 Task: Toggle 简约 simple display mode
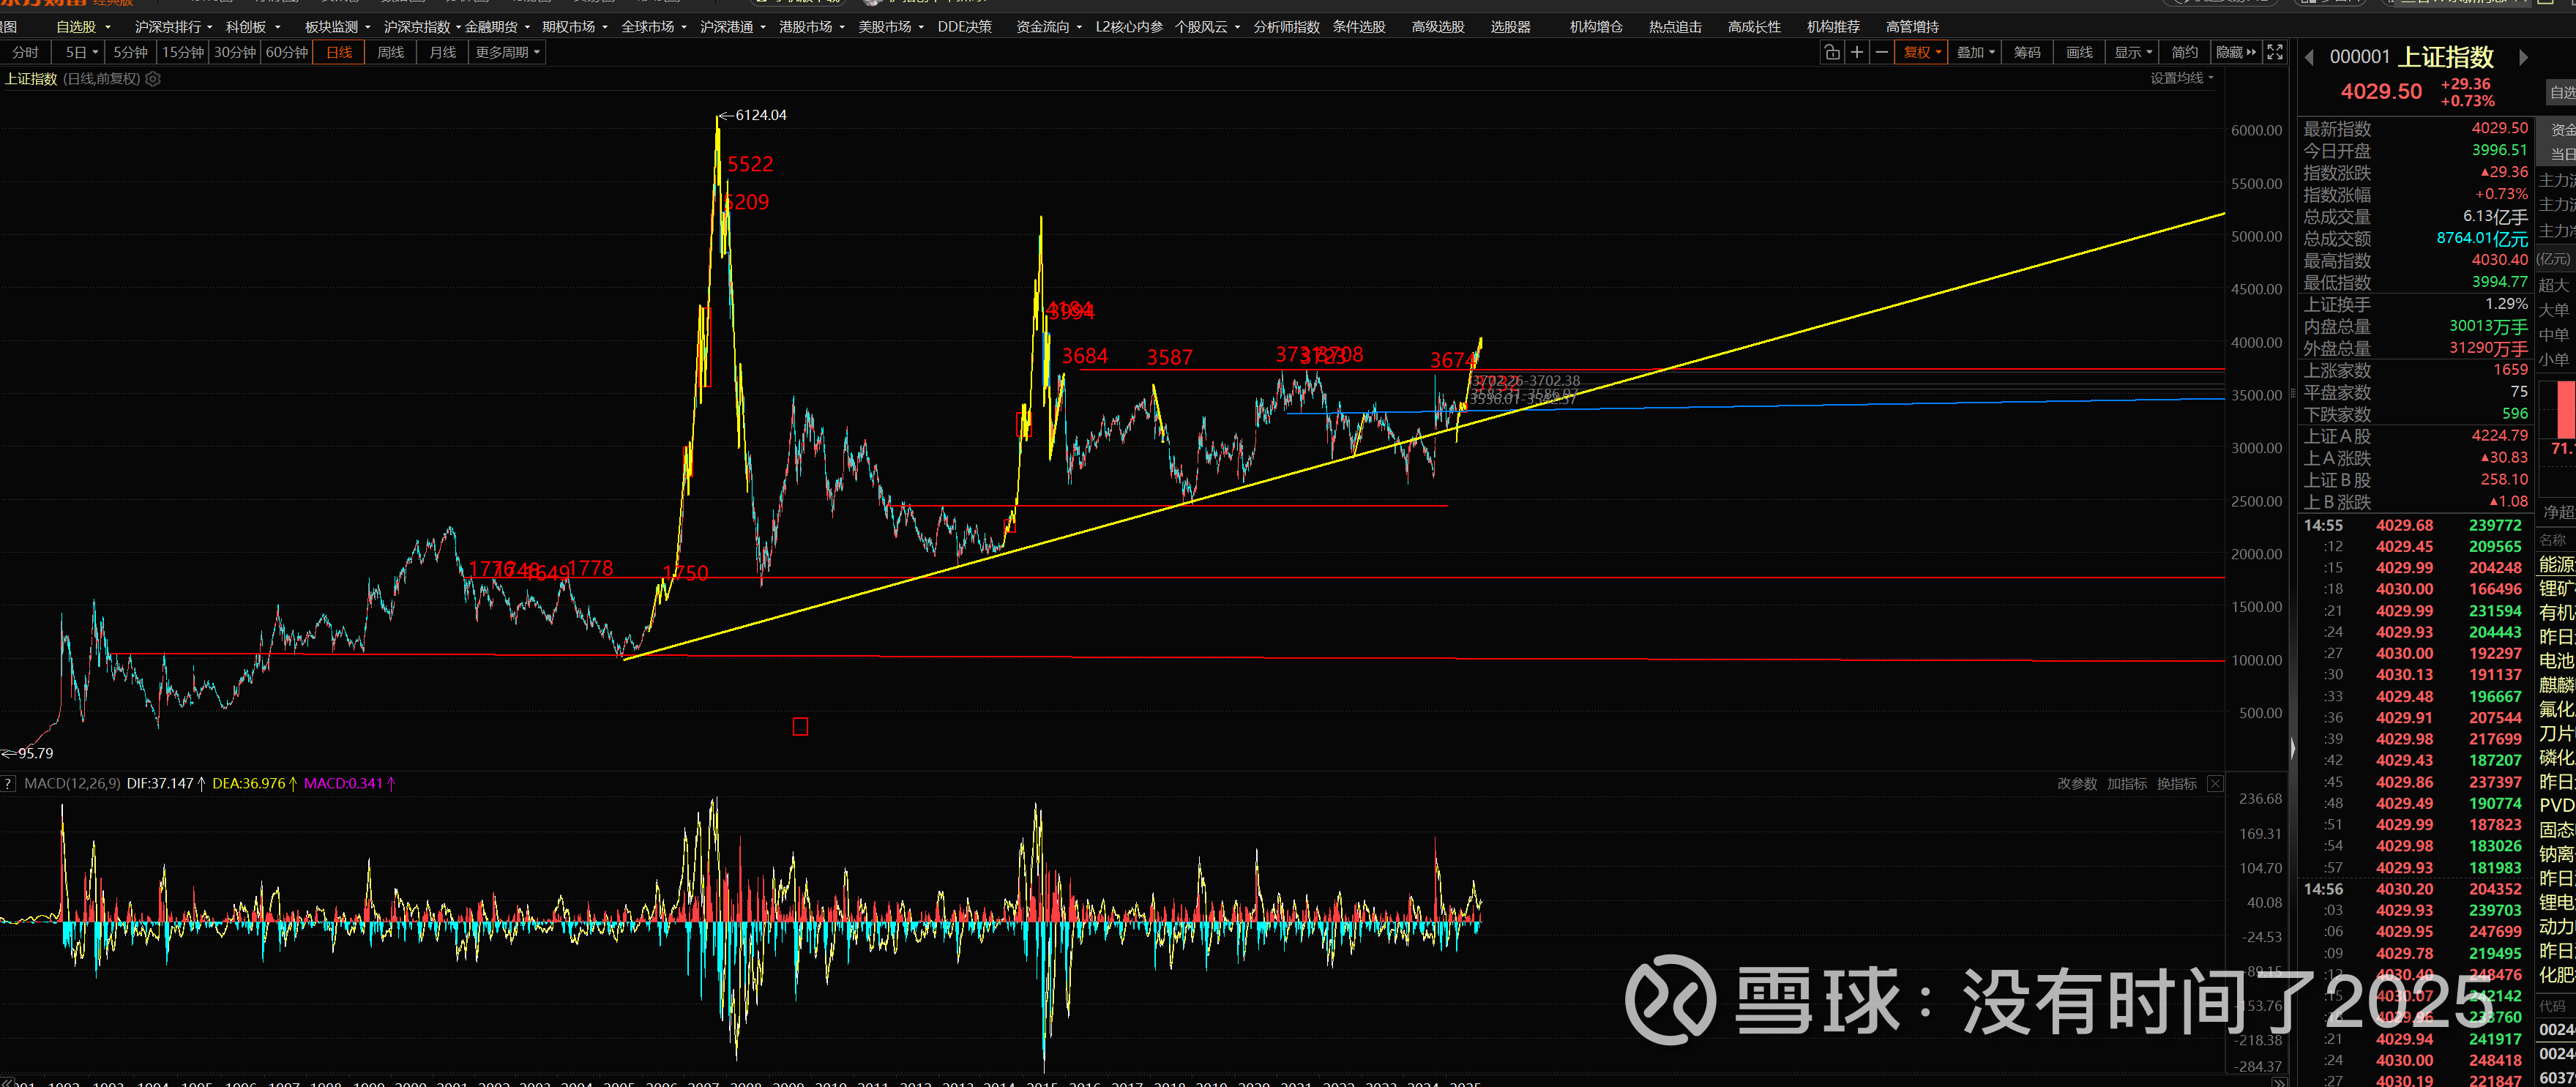coord(2184,52)
